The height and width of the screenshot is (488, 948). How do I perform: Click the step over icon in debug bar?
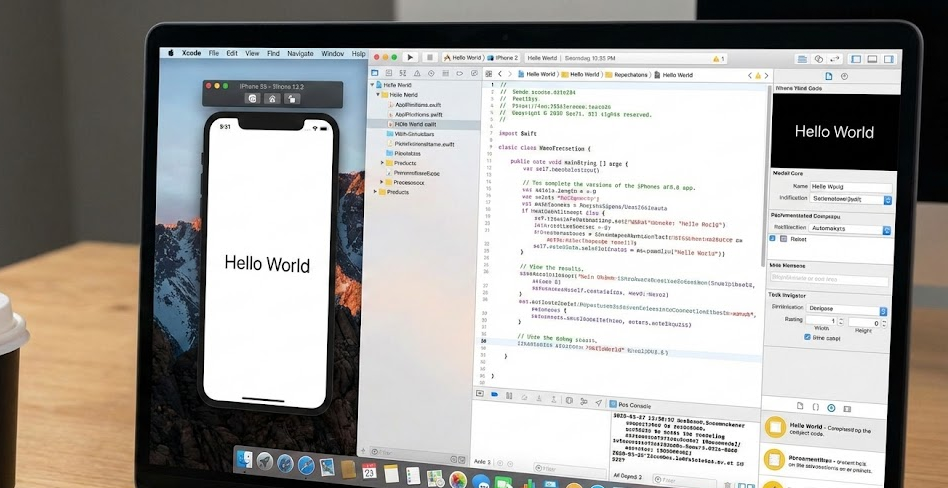[524, 398]
